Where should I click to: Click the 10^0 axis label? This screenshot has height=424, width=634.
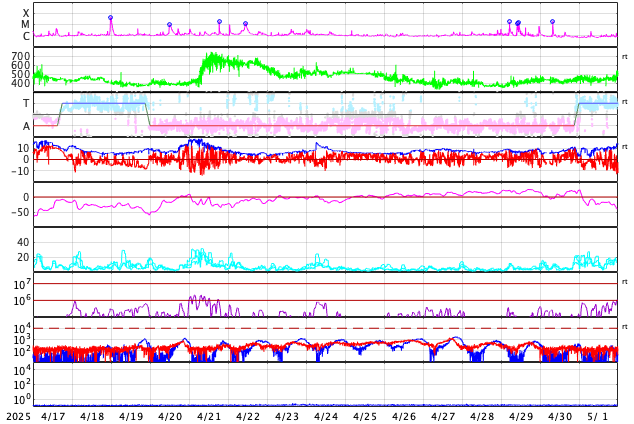coord(22,399)
